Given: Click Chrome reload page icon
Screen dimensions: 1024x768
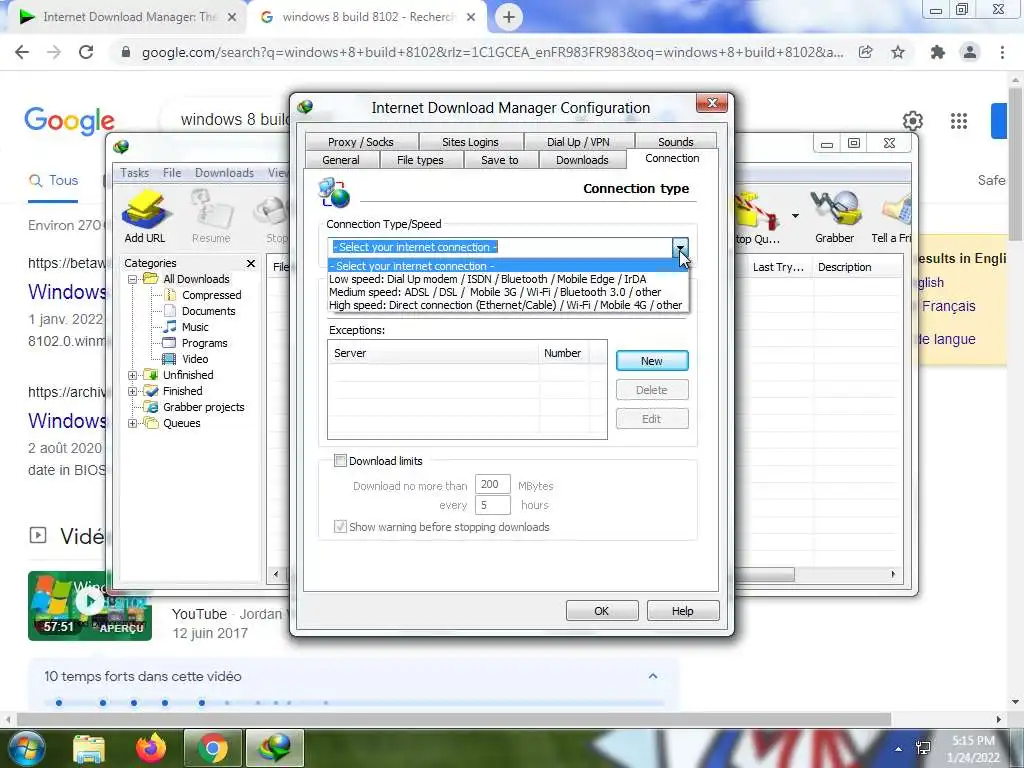Looking at the screenshot, I should pyautogui.click(x=86, y=52).
